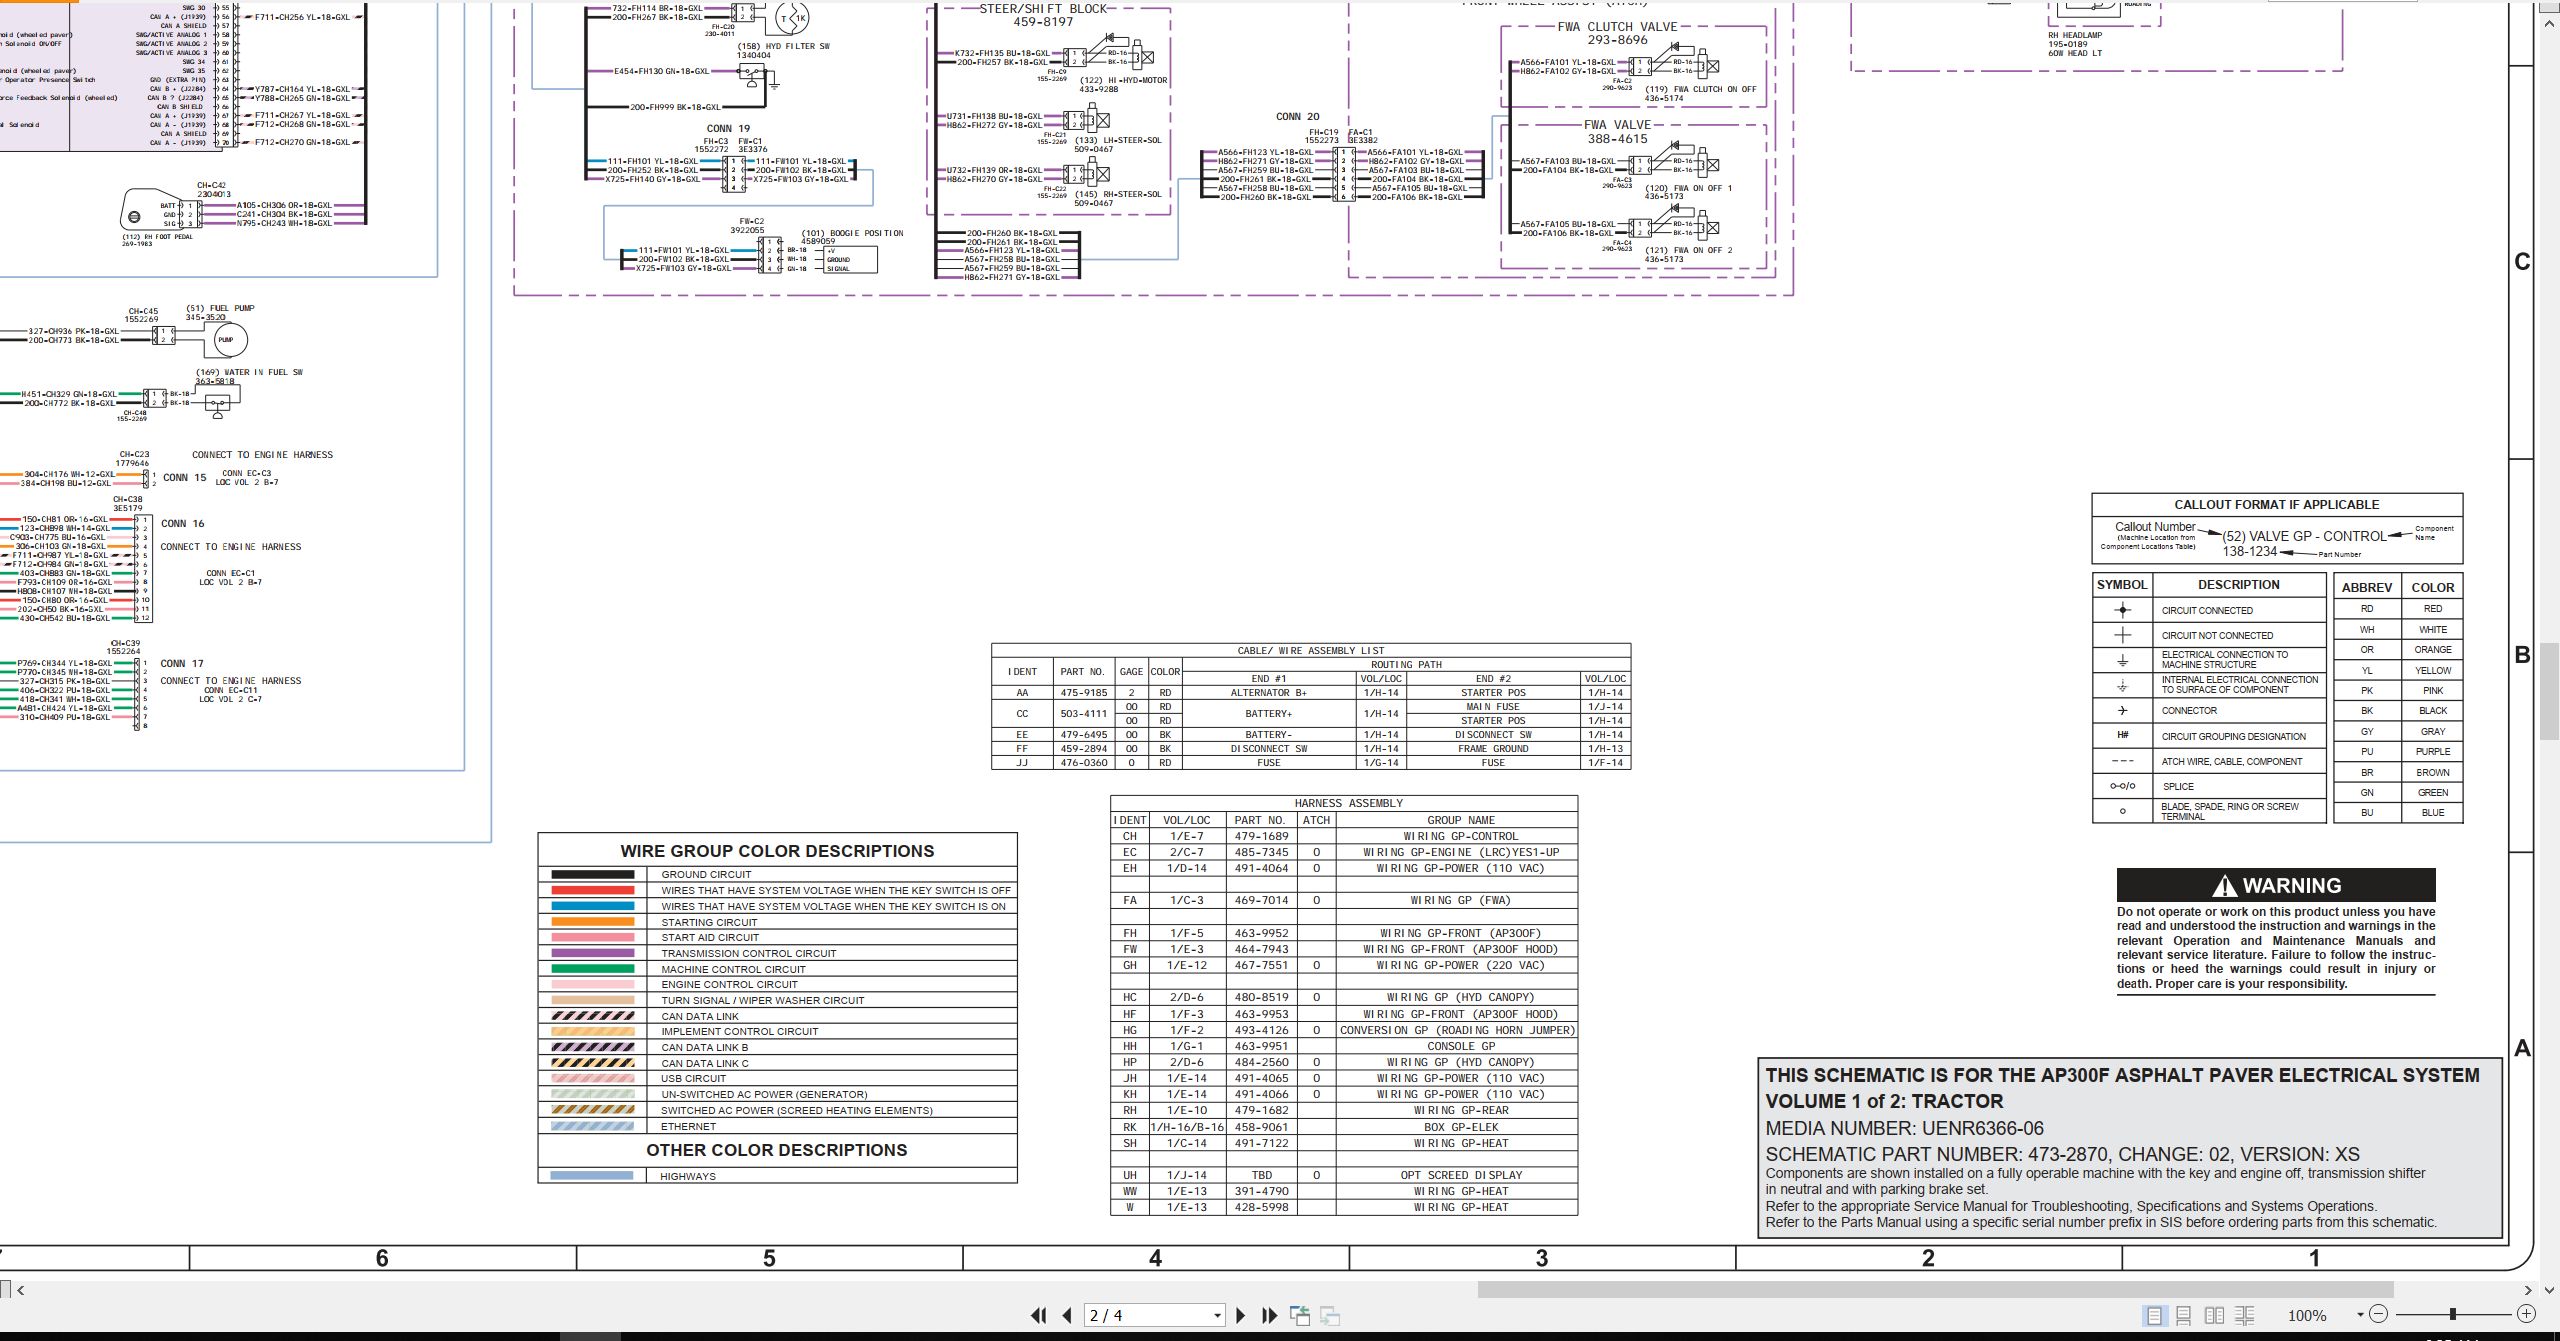Click the horizontal scrollbar right arrow

pyautogui.click(x=2527, y=1290)
